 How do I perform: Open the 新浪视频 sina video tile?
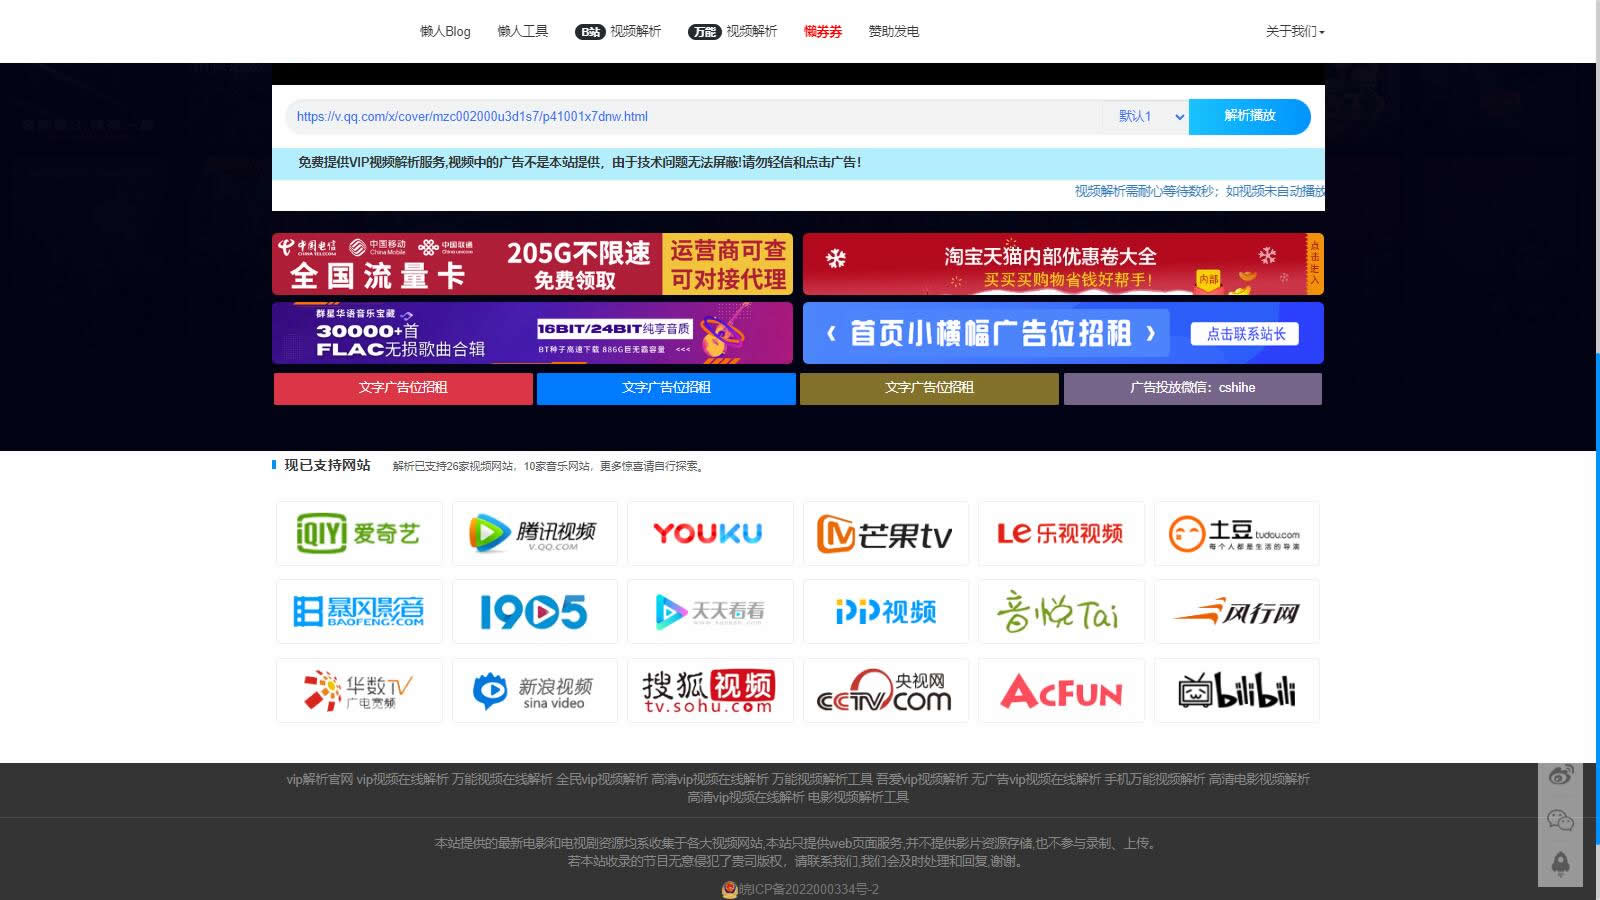click(x=535, y=690)
